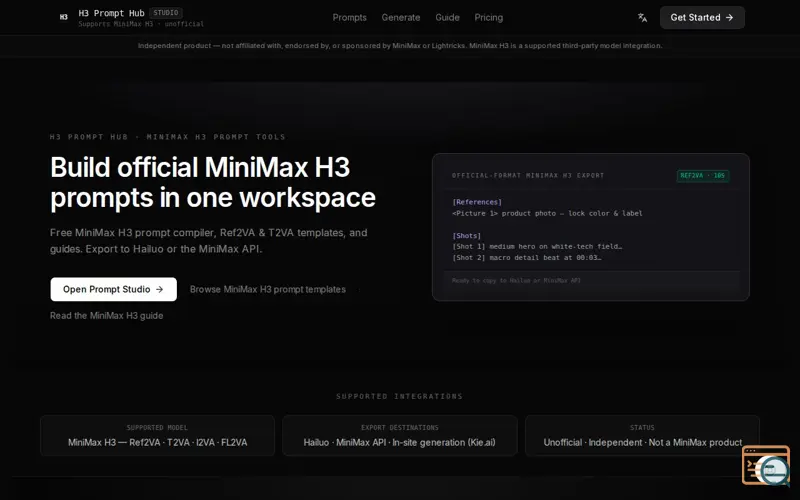Image resolution: width=800 pixels, height=500 pixels.
Task: Click the Official-Format MiniMax H3 Export heading
Action: point(528,176)
